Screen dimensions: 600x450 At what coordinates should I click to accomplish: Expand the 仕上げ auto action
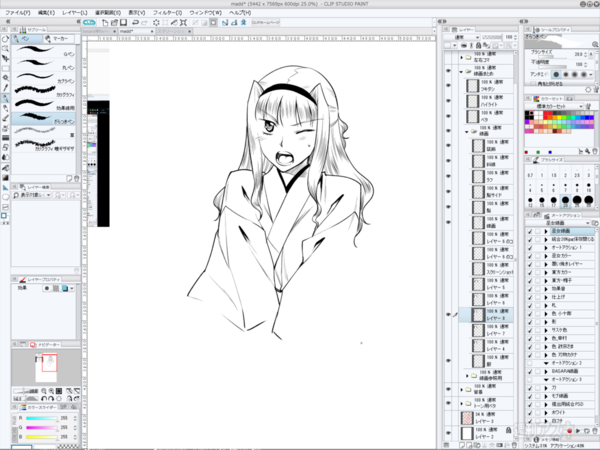point(546,297)
